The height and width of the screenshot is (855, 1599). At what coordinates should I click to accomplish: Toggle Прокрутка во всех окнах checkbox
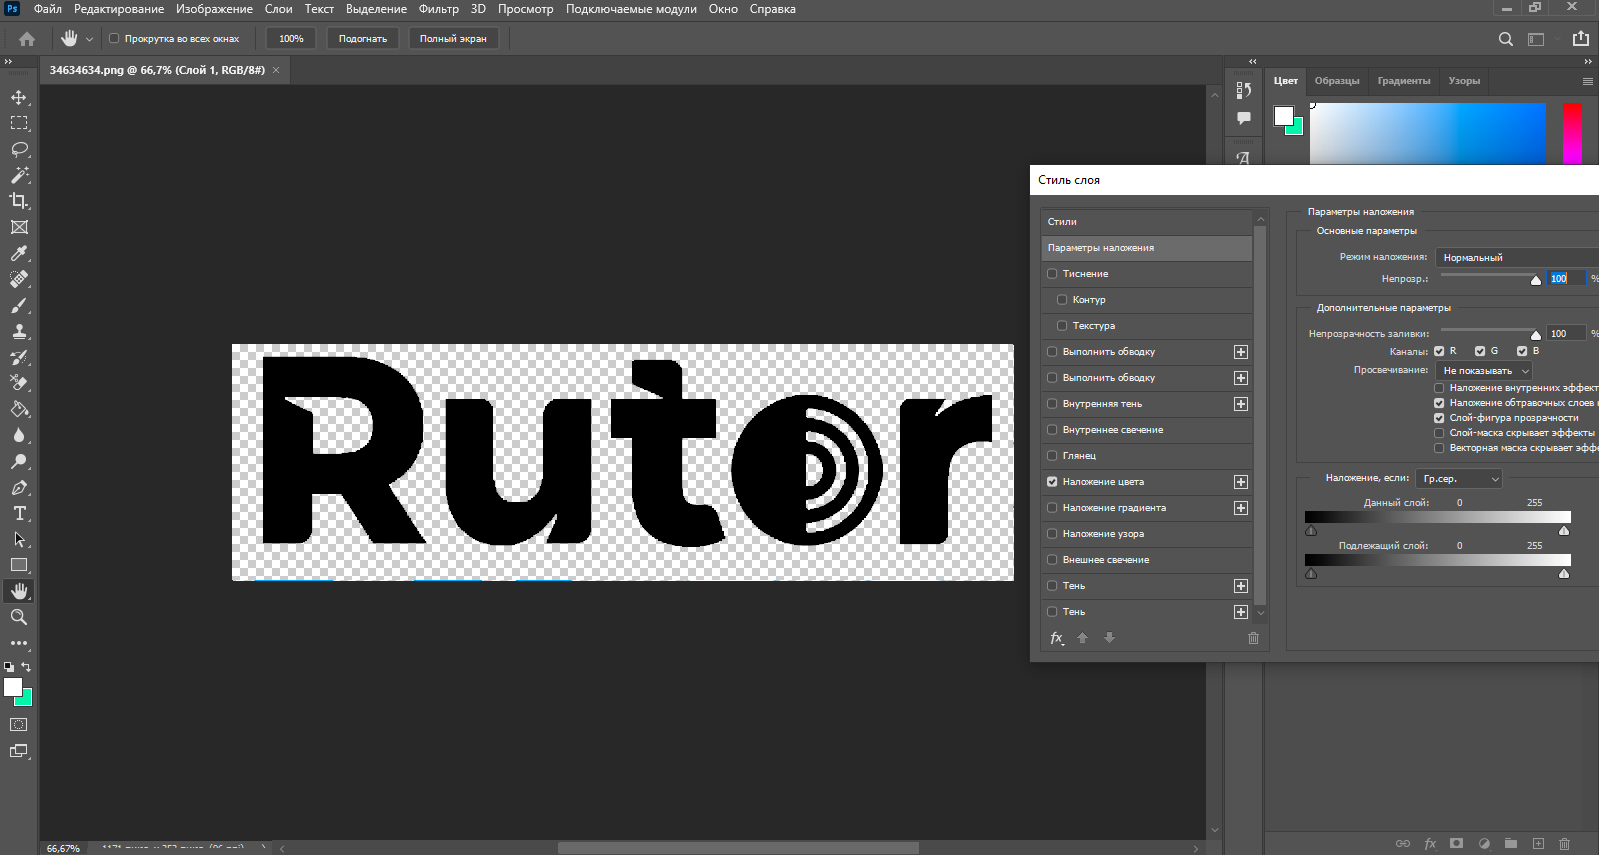click(x=114, y=39)
